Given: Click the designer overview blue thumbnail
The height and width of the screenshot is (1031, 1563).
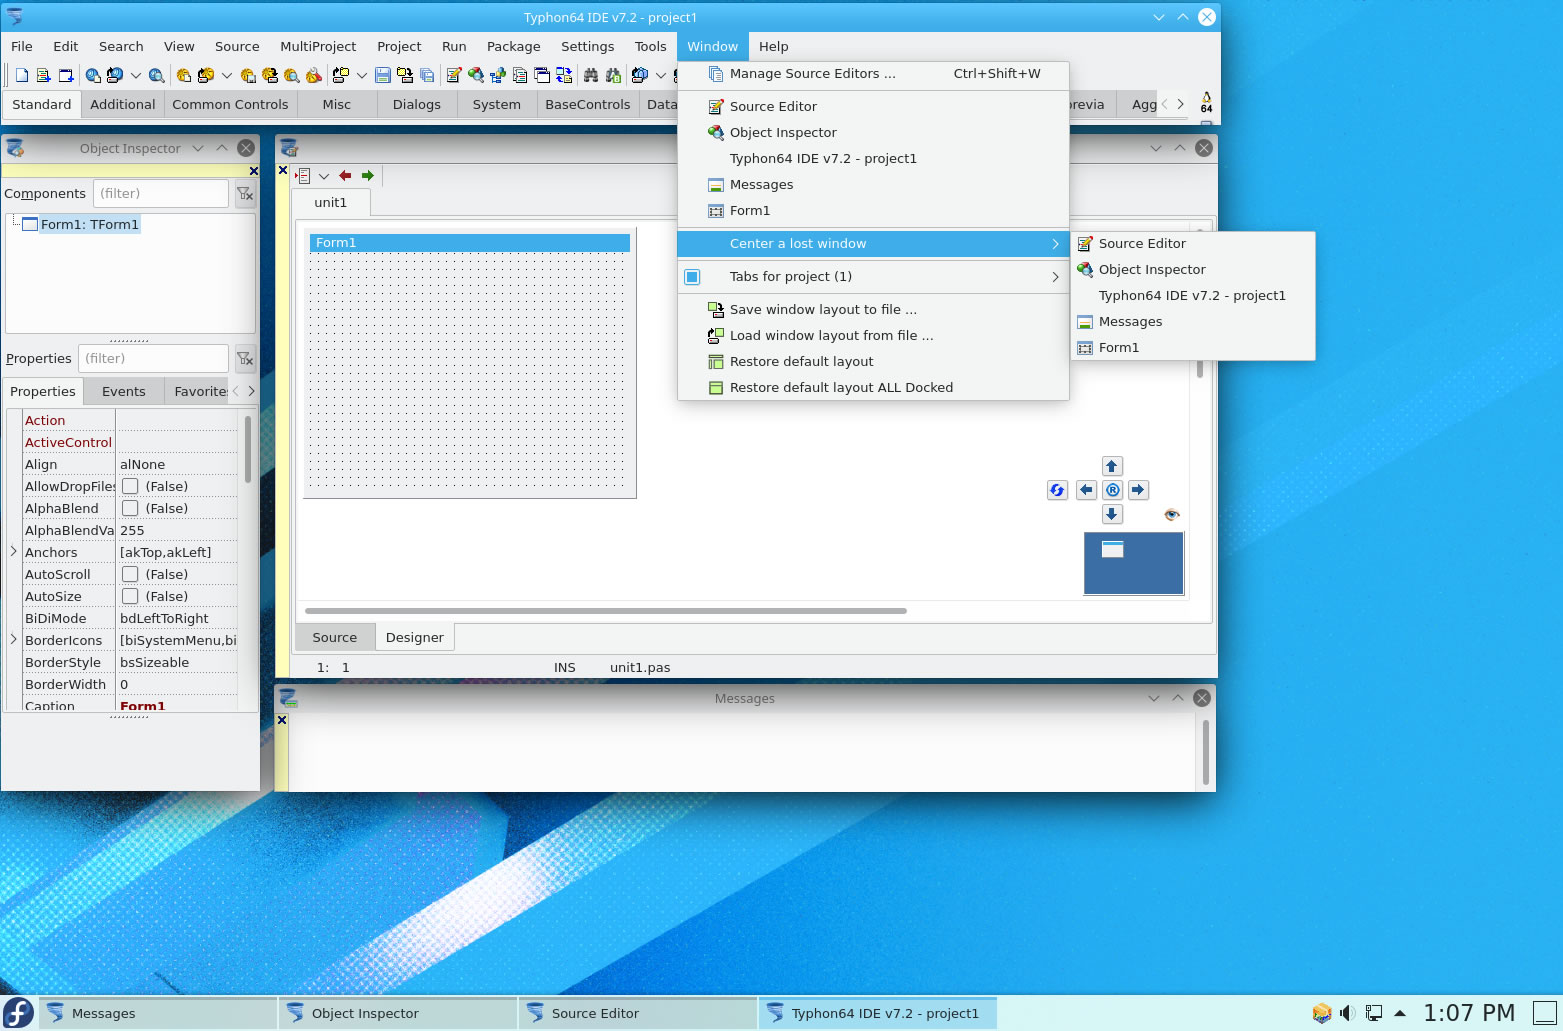Looking at the screenshot, I should (x=1134, y=563).
